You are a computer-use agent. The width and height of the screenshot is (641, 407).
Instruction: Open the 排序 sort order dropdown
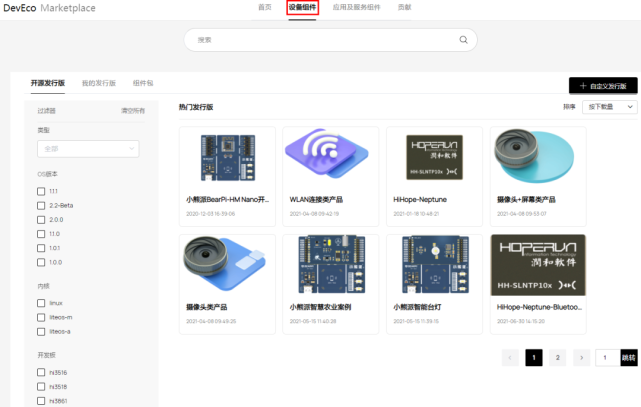(x=610, y=107)
